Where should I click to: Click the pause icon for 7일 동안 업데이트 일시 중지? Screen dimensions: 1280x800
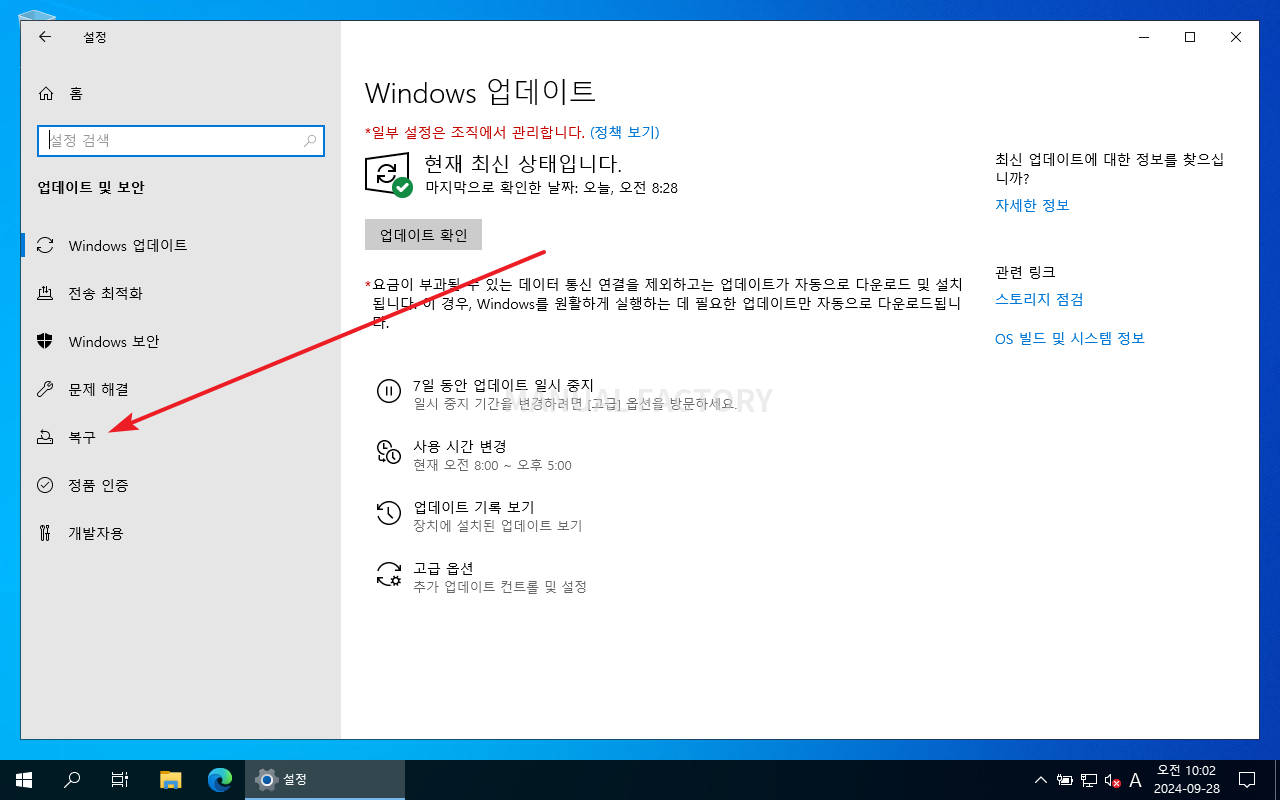(x=388, y=391)
